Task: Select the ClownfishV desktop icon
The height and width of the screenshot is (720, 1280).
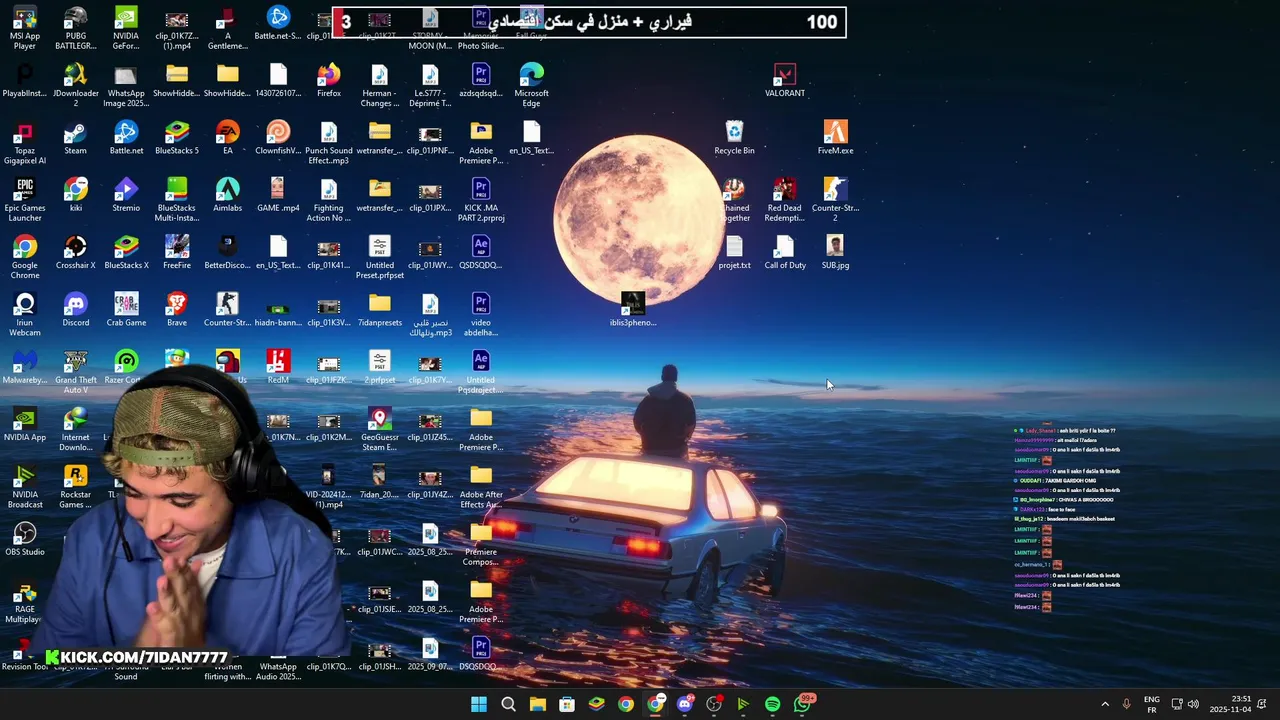Action: [278, 138]
